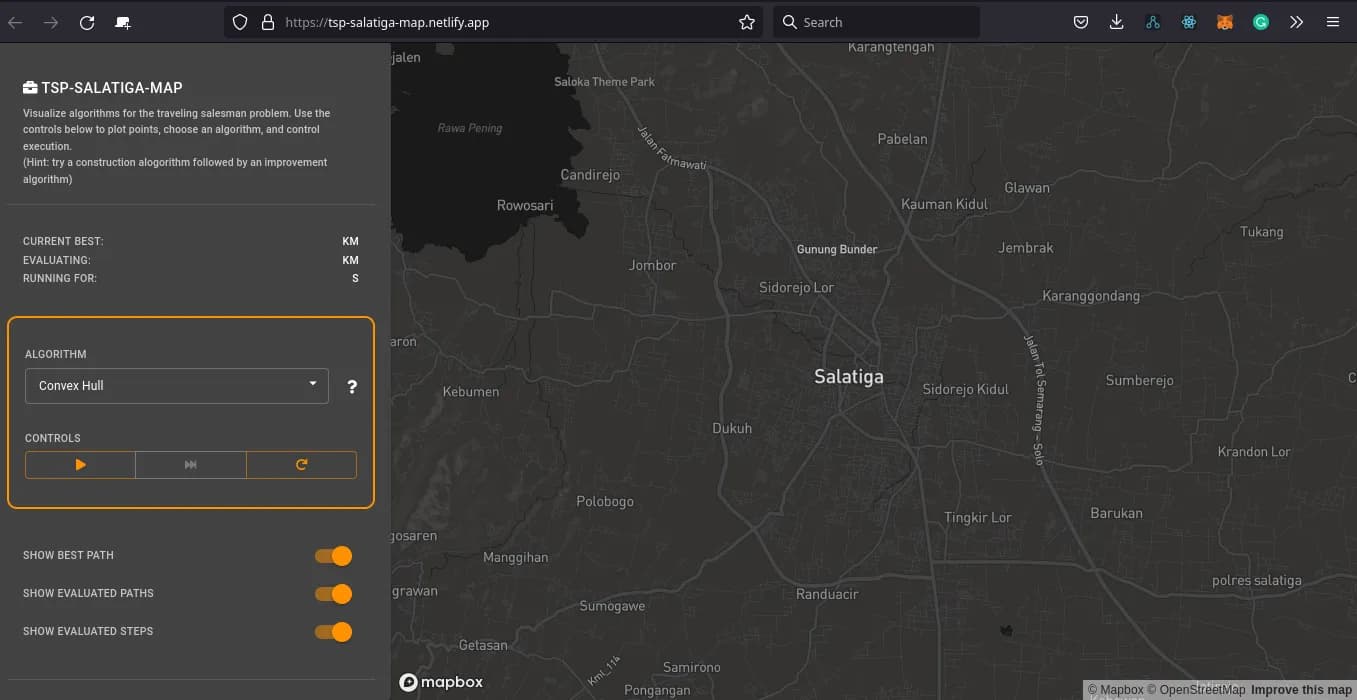Bookmark this page with the star
The width and height of the screenshot is (1357, 700).
[x=746, y=22]
